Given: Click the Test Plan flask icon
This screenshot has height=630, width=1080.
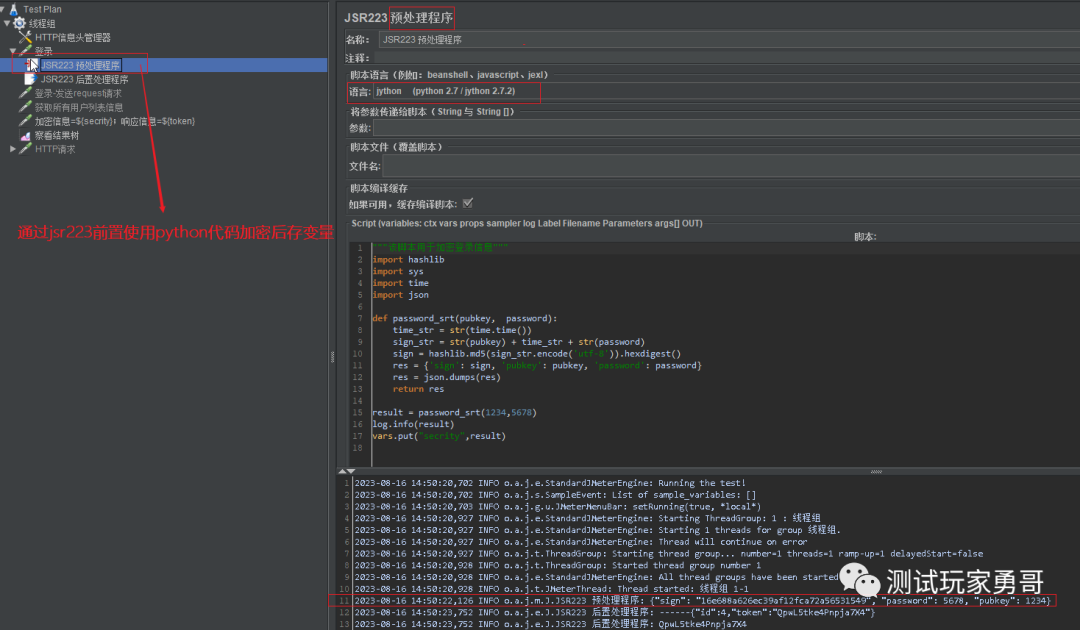Looking at the screenshot, I should [x=14, y=10].
